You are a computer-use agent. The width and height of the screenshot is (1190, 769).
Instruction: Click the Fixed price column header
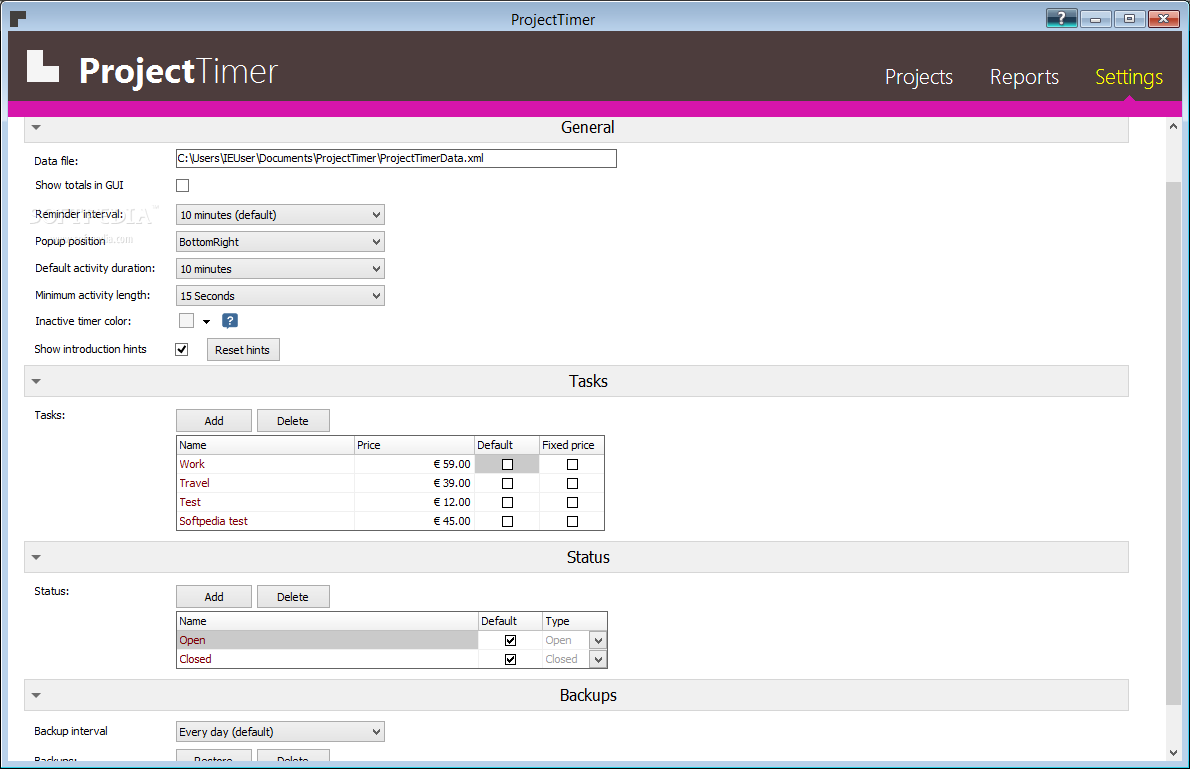[571, 445]
